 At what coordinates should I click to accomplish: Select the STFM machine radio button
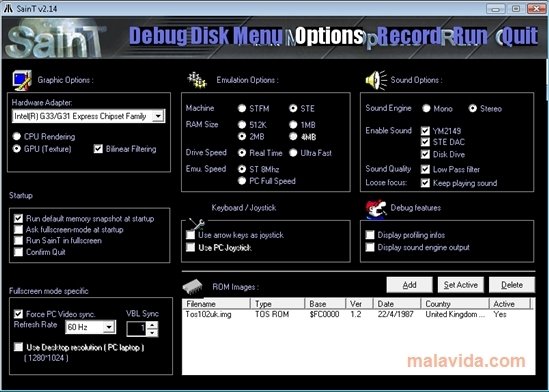click(x=242, y=108)
